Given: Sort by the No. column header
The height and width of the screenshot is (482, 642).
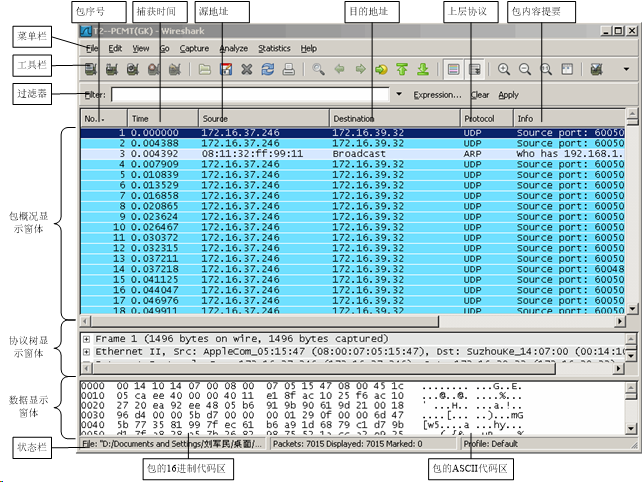Looking at the screenshot, I should 104,118.
